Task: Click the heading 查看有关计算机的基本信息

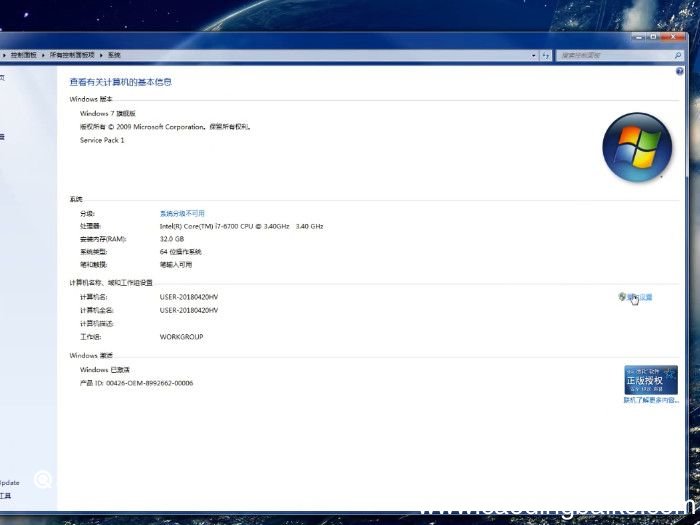Action: pyautogui.click(x=121, y=82)
